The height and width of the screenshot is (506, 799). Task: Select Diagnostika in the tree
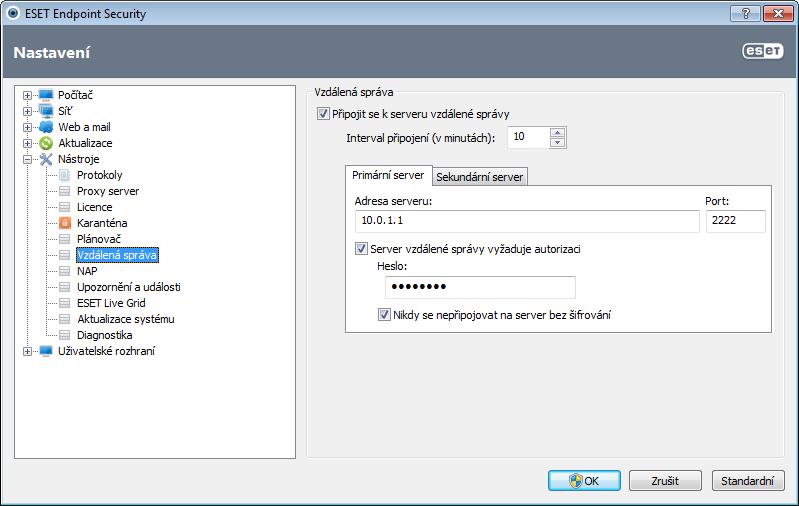click(104, 335)
